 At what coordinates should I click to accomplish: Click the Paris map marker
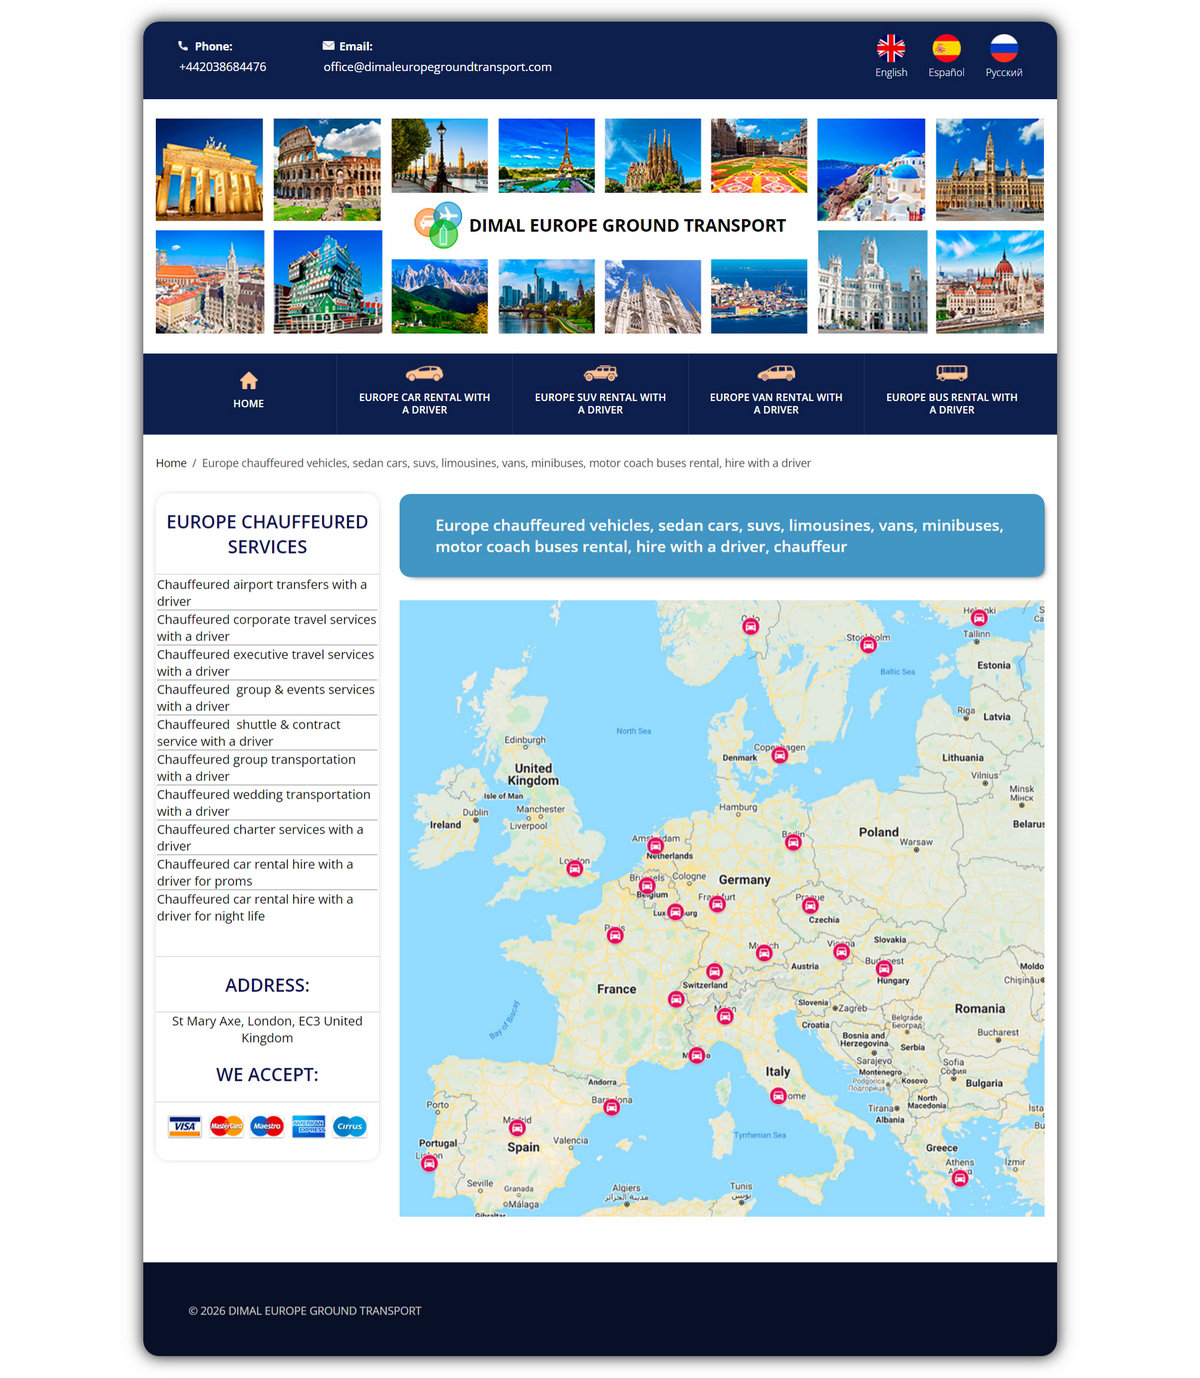(x=615, y=935)
